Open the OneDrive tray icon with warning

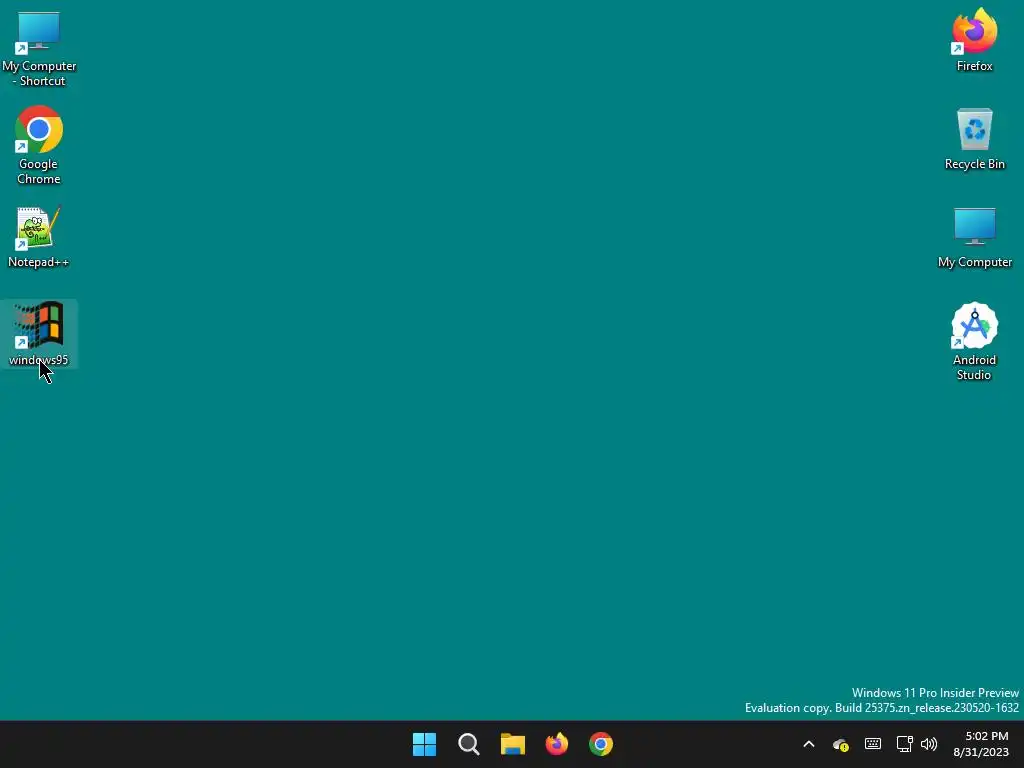(x=840, y=744)
